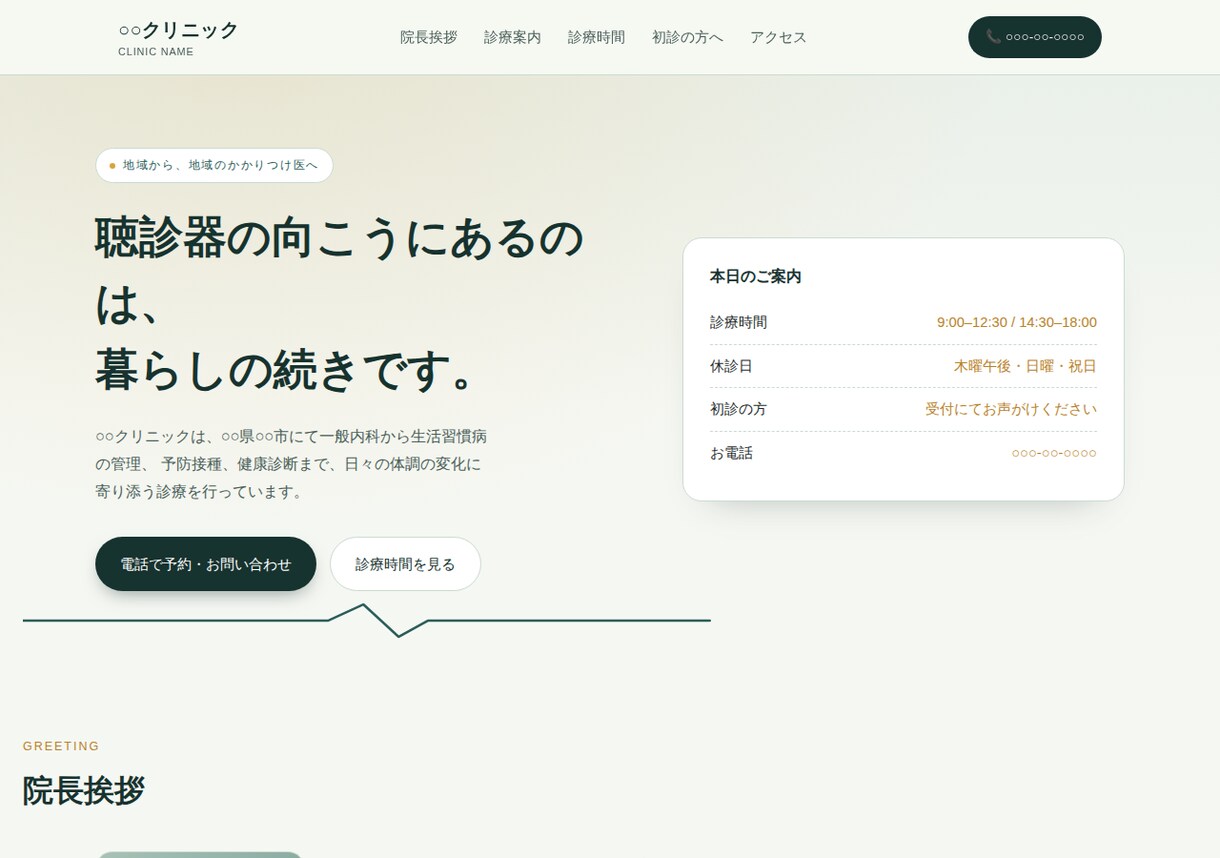Click the 診療時間 label in info card

(739, 322)
